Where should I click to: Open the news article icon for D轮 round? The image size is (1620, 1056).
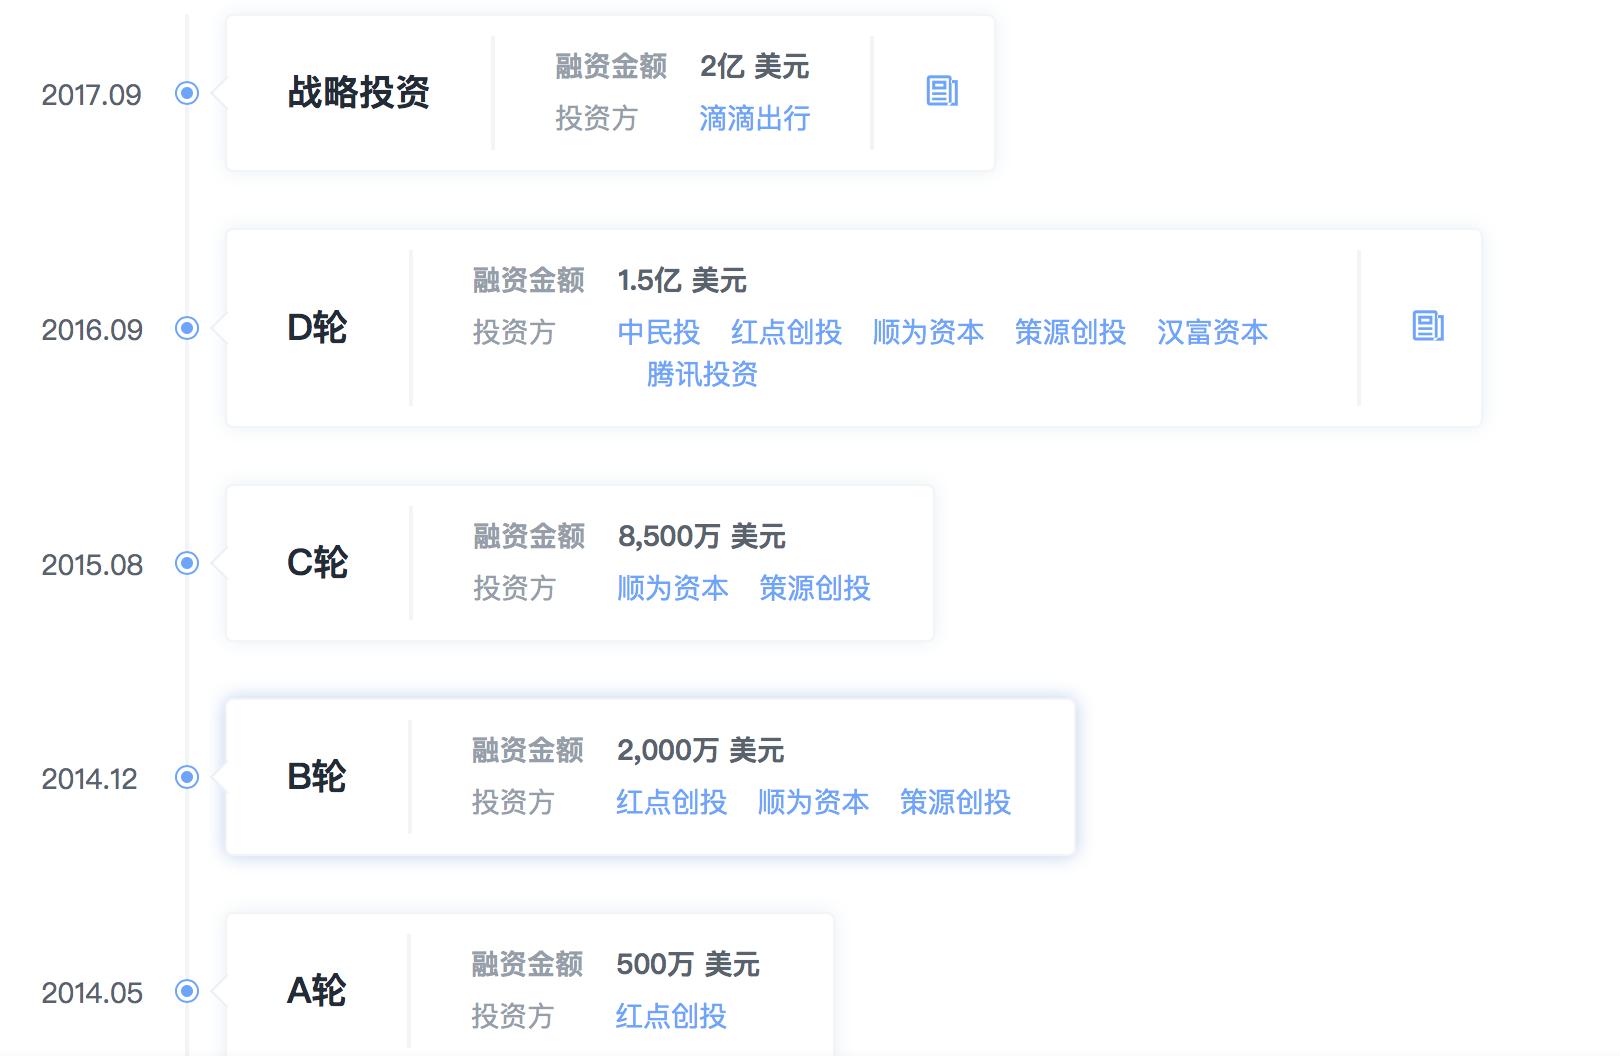(1428, 326)
